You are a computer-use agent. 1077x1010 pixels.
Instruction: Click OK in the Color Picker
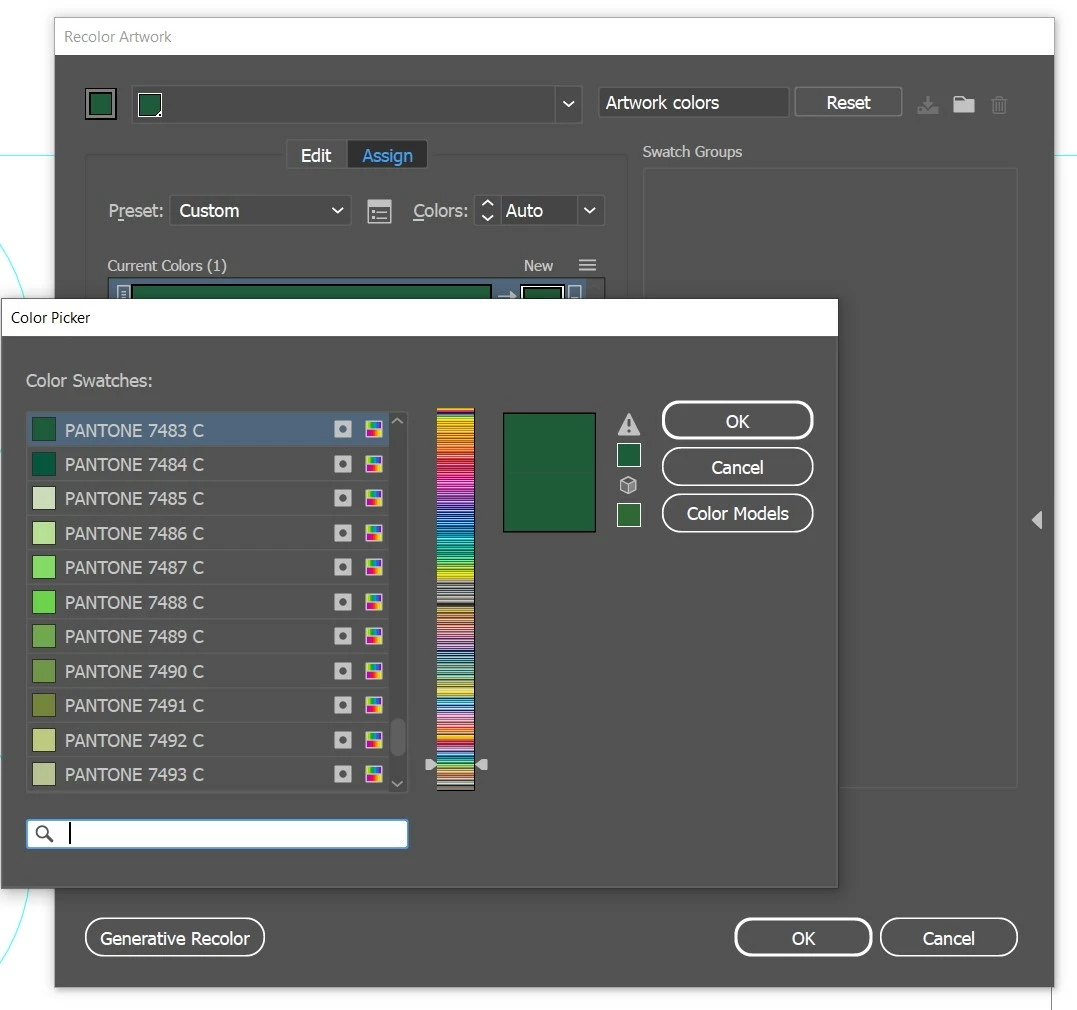click(738, 420)
